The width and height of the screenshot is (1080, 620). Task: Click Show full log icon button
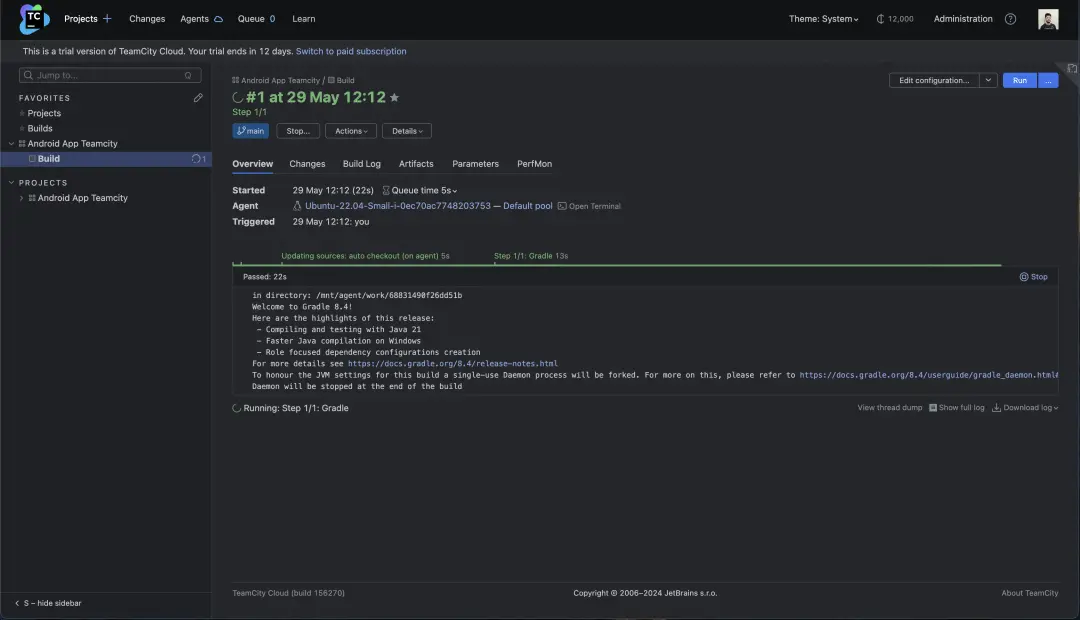(957, 408)
